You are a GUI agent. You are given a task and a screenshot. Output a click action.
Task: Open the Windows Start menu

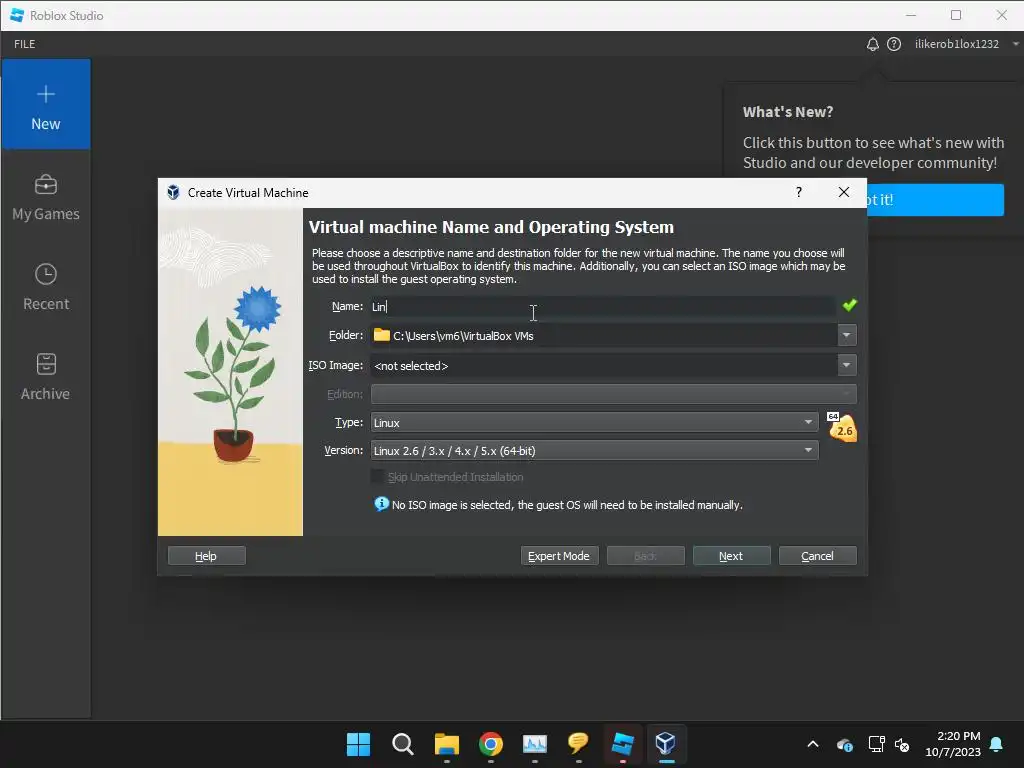click(x=358, y=744)
